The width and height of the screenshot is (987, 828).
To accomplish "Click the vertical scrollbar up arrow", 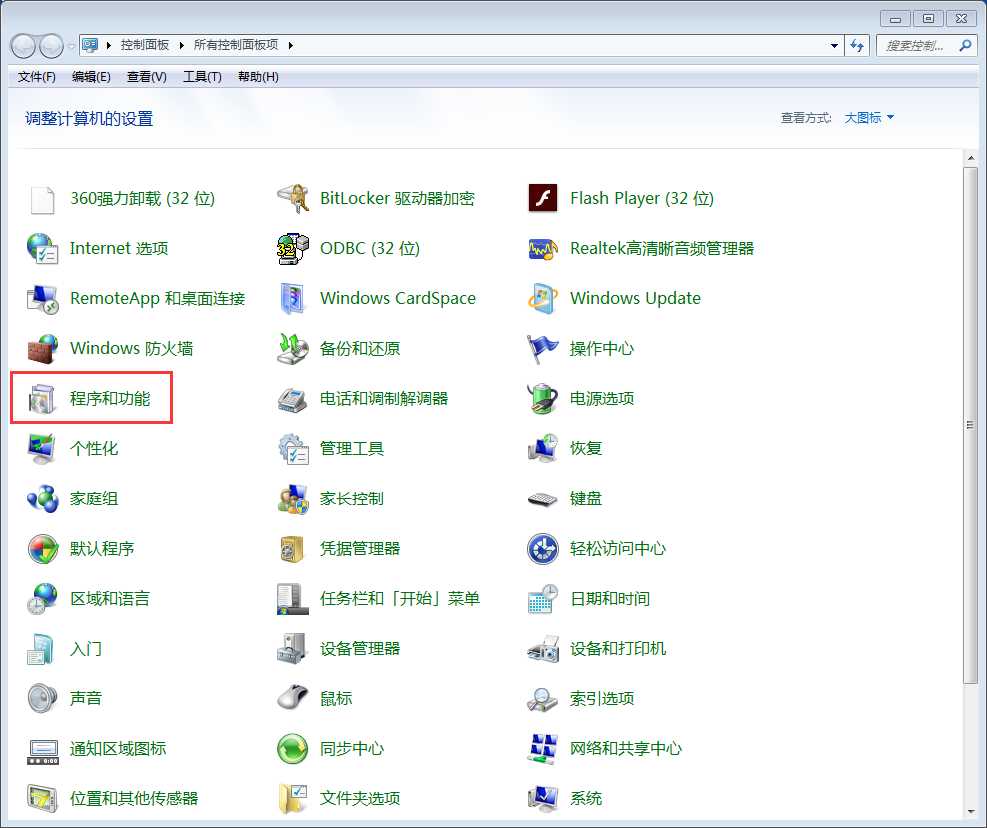I will point(971,158).
